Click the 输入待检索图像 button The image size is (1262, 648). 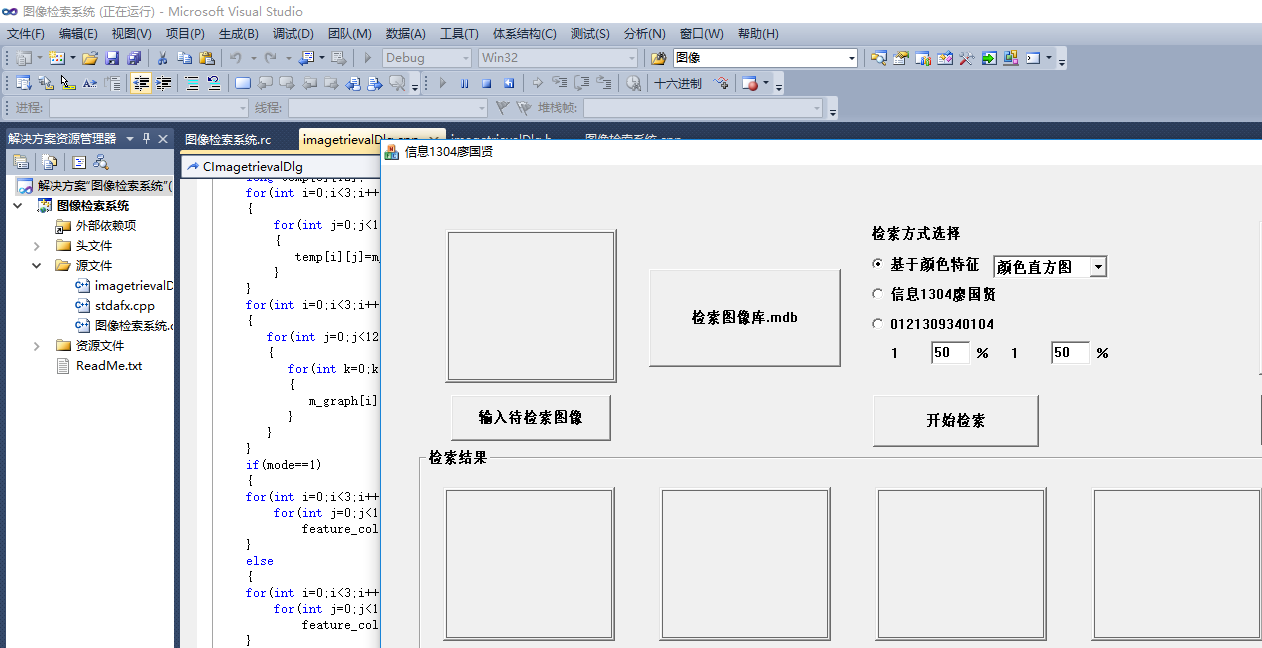tap(530, 418)
